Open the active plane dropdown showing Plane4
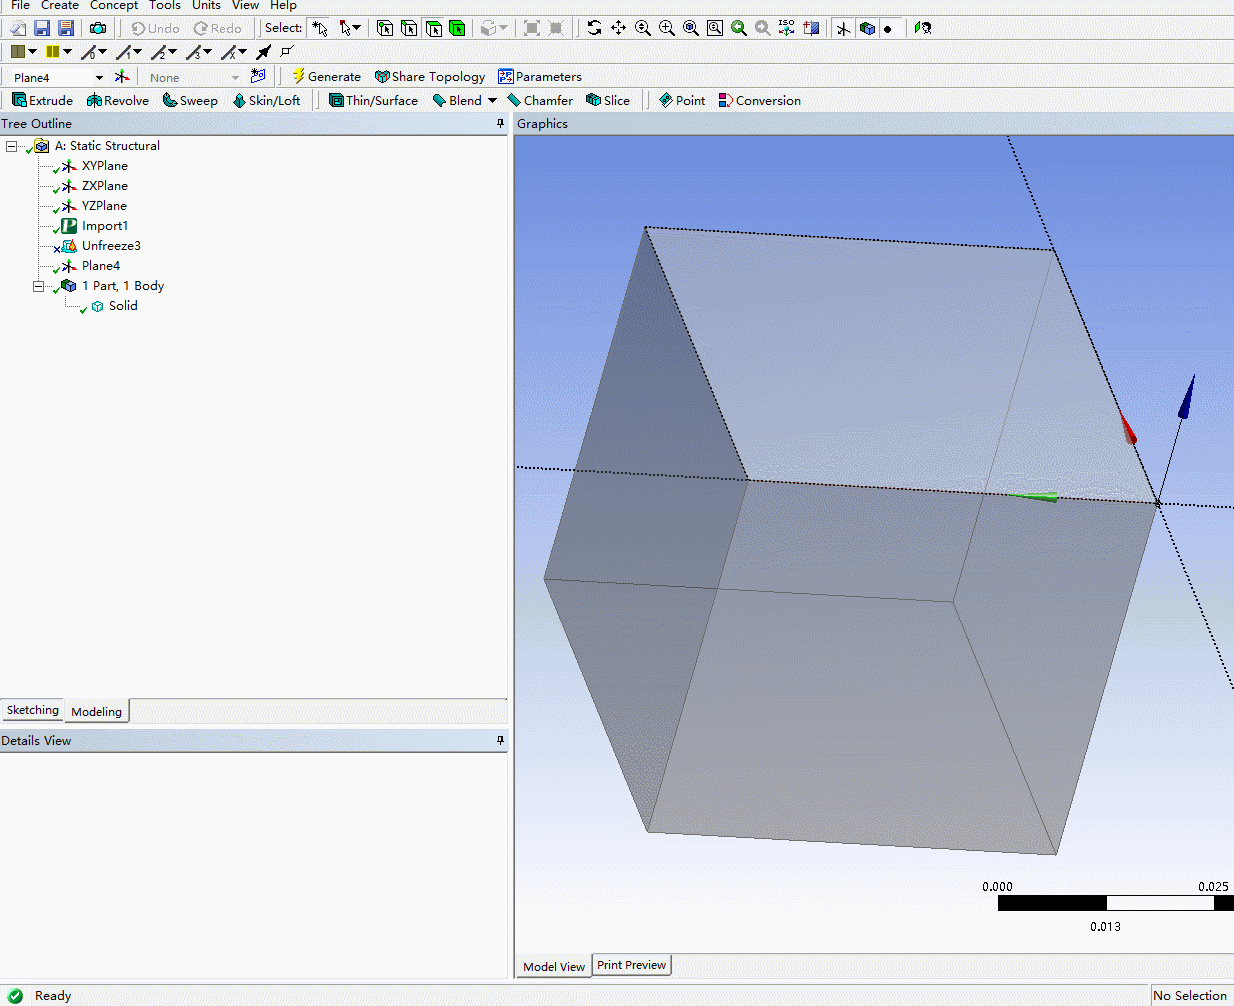1234x1006 pixels. coord(98,76)
